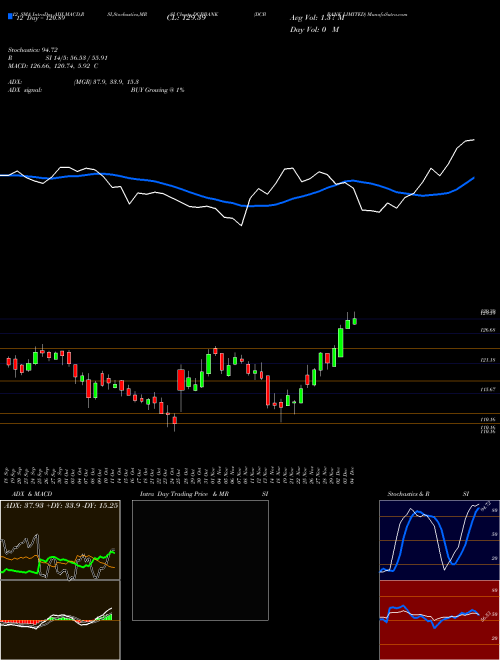The width and height of the screenshot is (500, 660).
Task: Click the 'Day Vol: 0 M' text
Action: click(x=314, y=30)
